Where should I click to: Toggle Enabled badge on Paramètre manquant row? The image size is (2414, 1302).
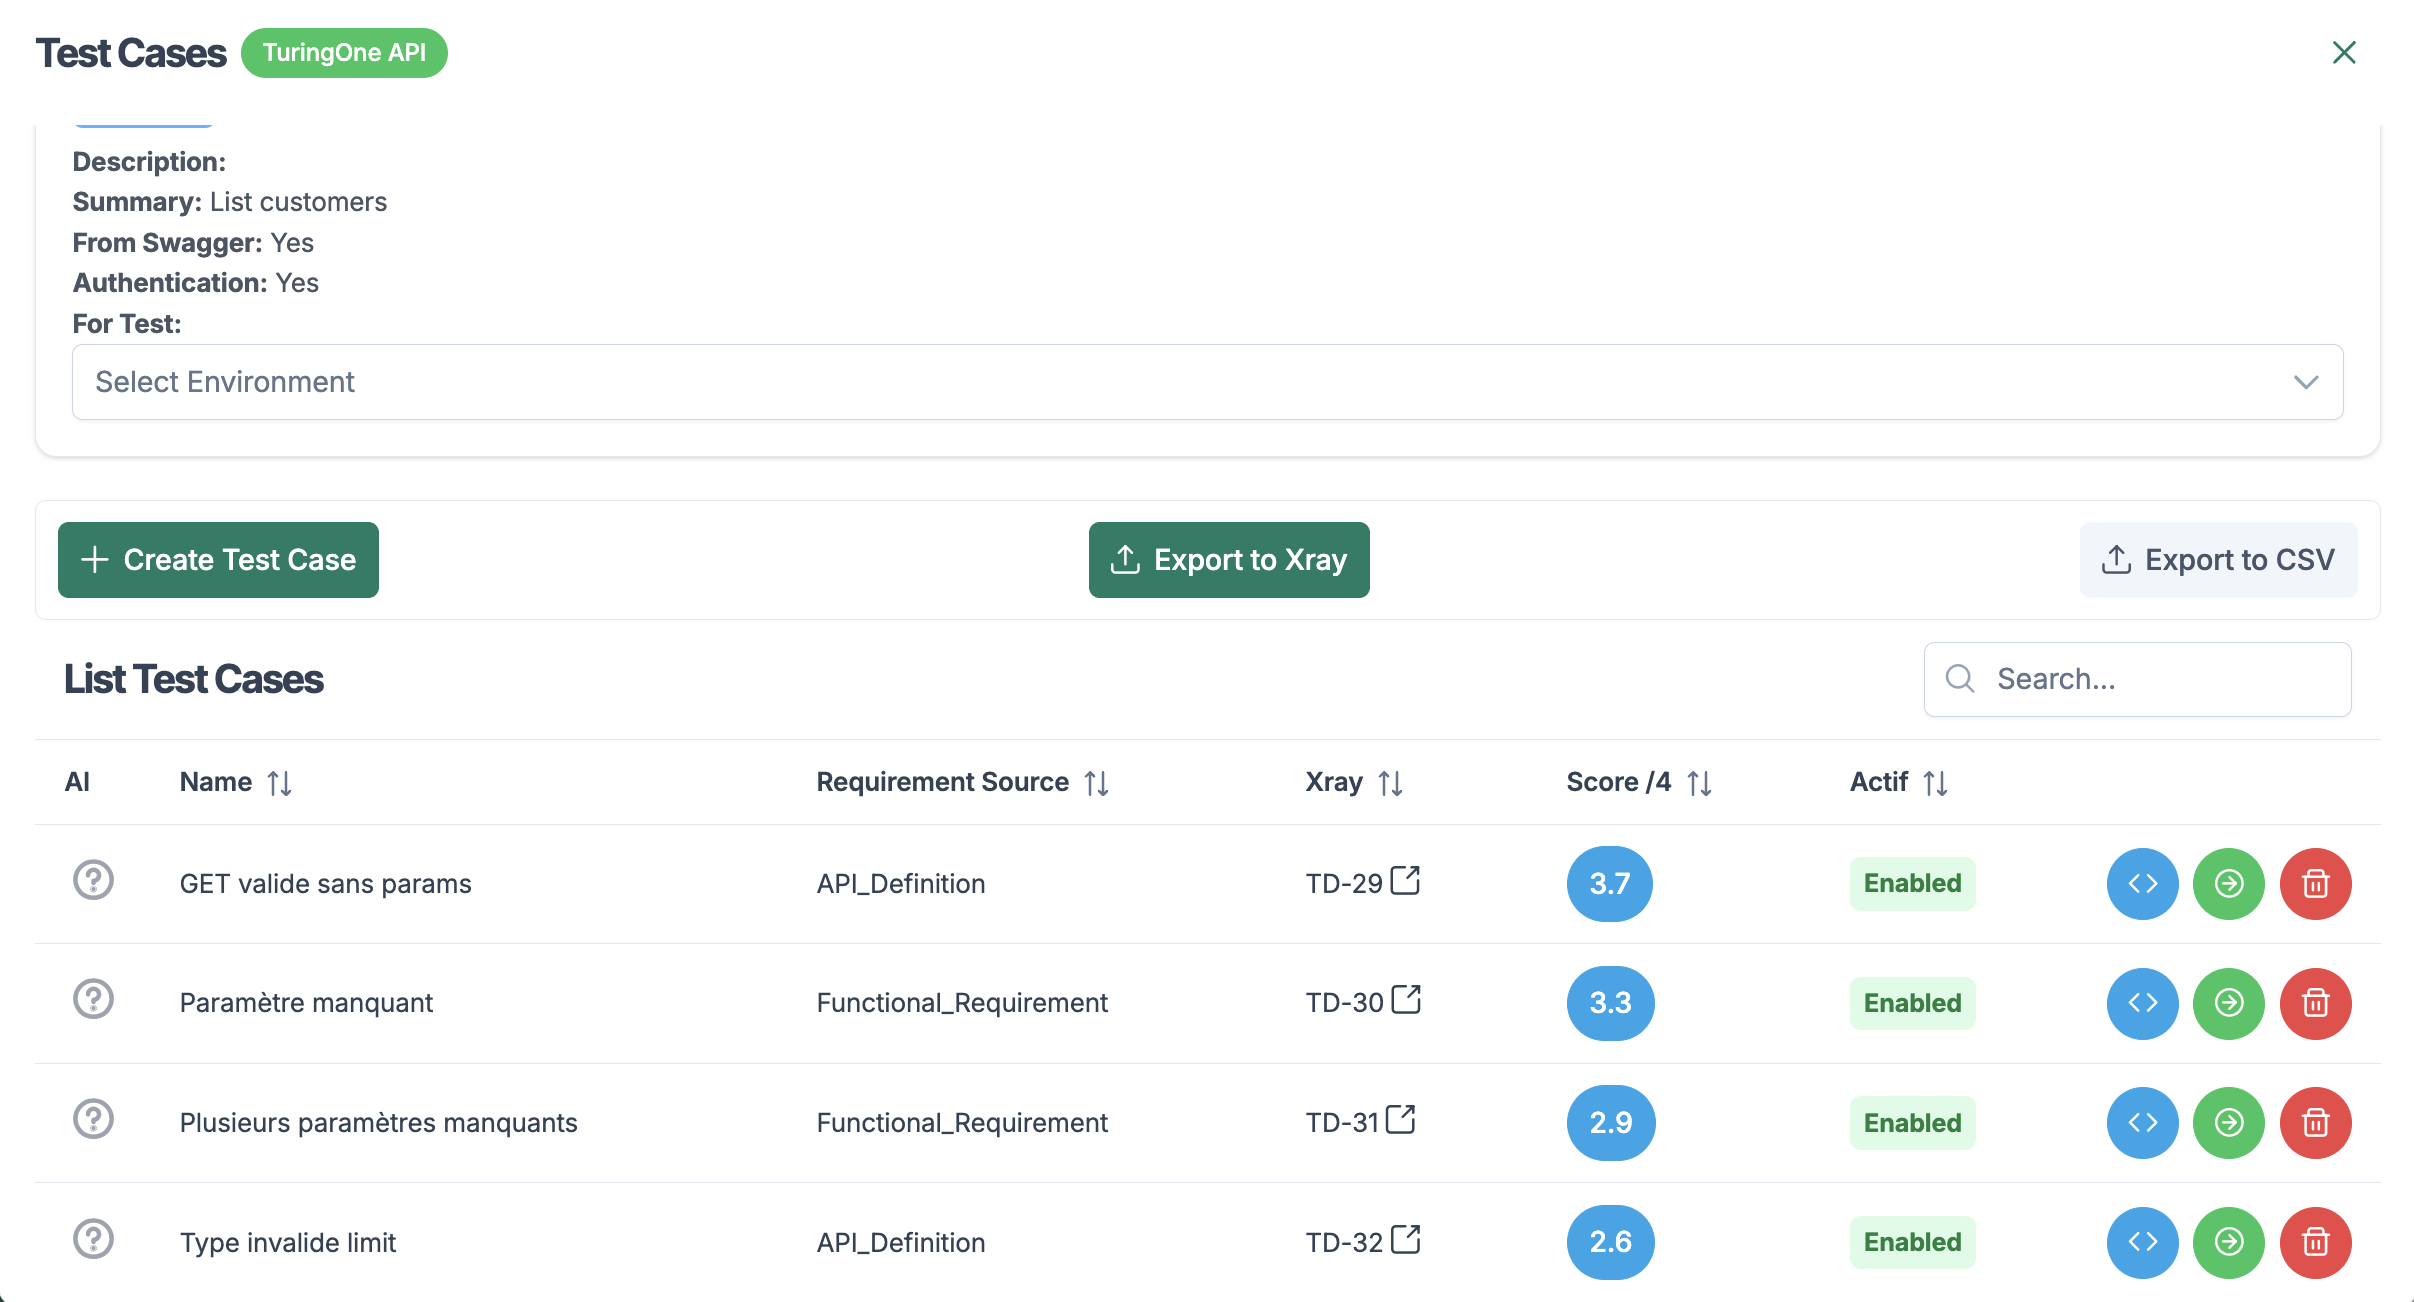tap(1911, 1003)
